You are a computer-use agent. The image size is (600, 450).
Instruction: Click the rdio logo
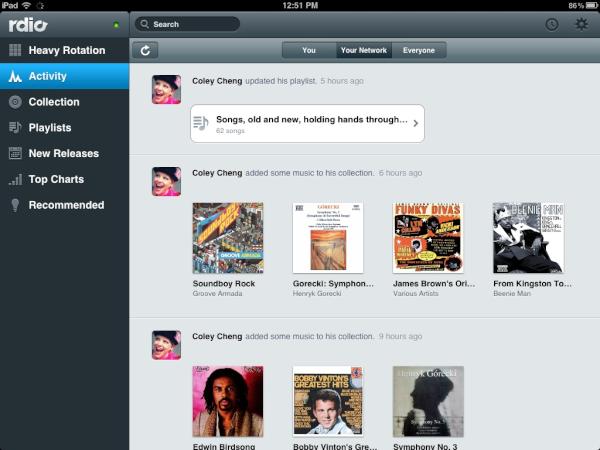tap(28, 25)
